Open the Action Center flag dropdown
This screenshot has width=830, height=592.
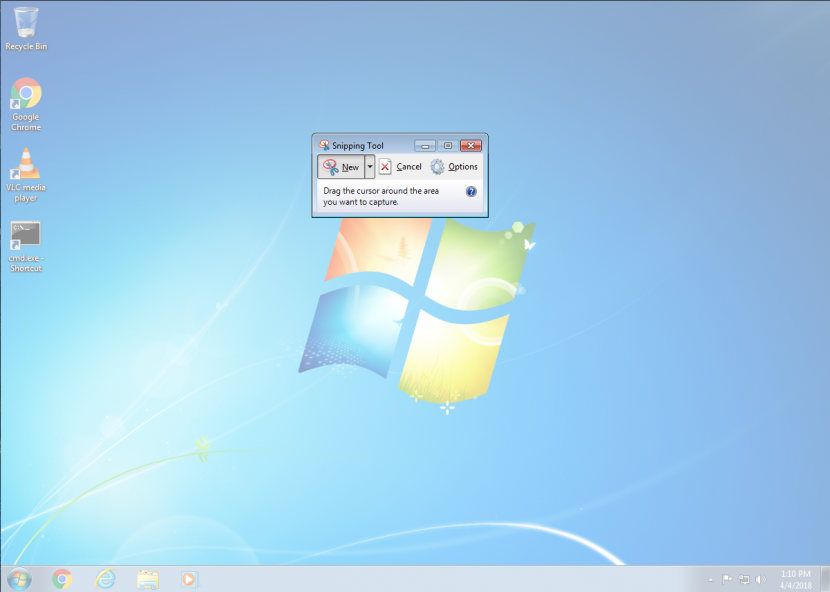(727, 578)
